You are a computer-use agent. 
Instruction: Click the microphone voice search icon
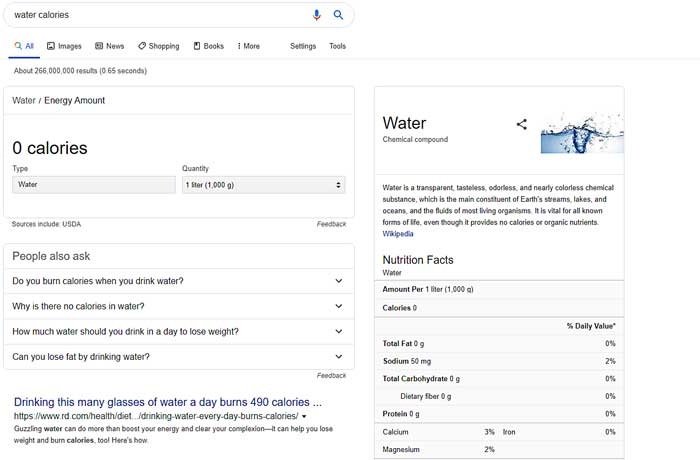coord(317,15)
